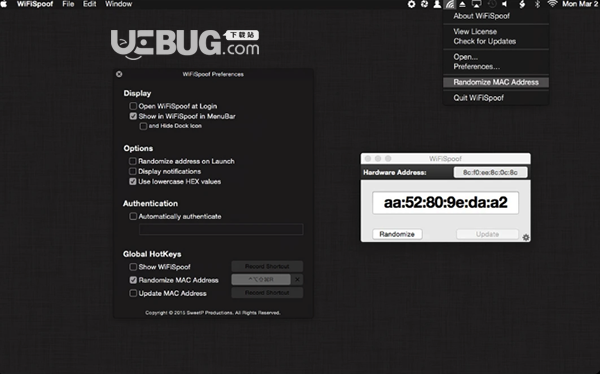Click Record Shortcut for Show WiFiSpoof
The width and height of the screenshot is (600, 374).
click(x=267, y=266)
